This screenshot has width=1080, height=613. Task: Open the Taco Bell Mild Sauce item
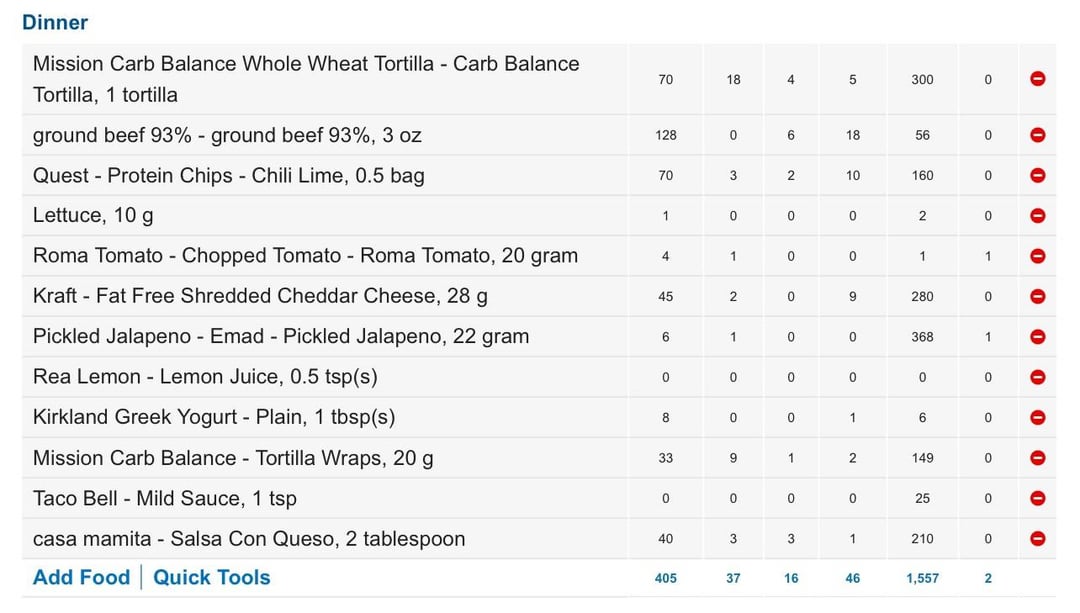point(165,498)
